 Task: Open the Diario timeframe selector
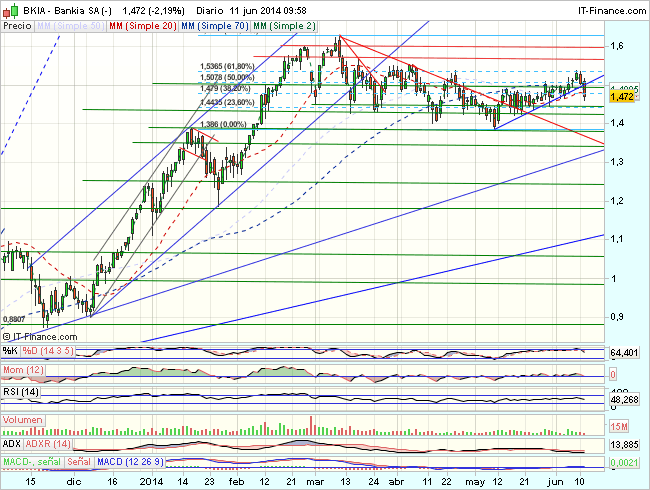[207, 8]
